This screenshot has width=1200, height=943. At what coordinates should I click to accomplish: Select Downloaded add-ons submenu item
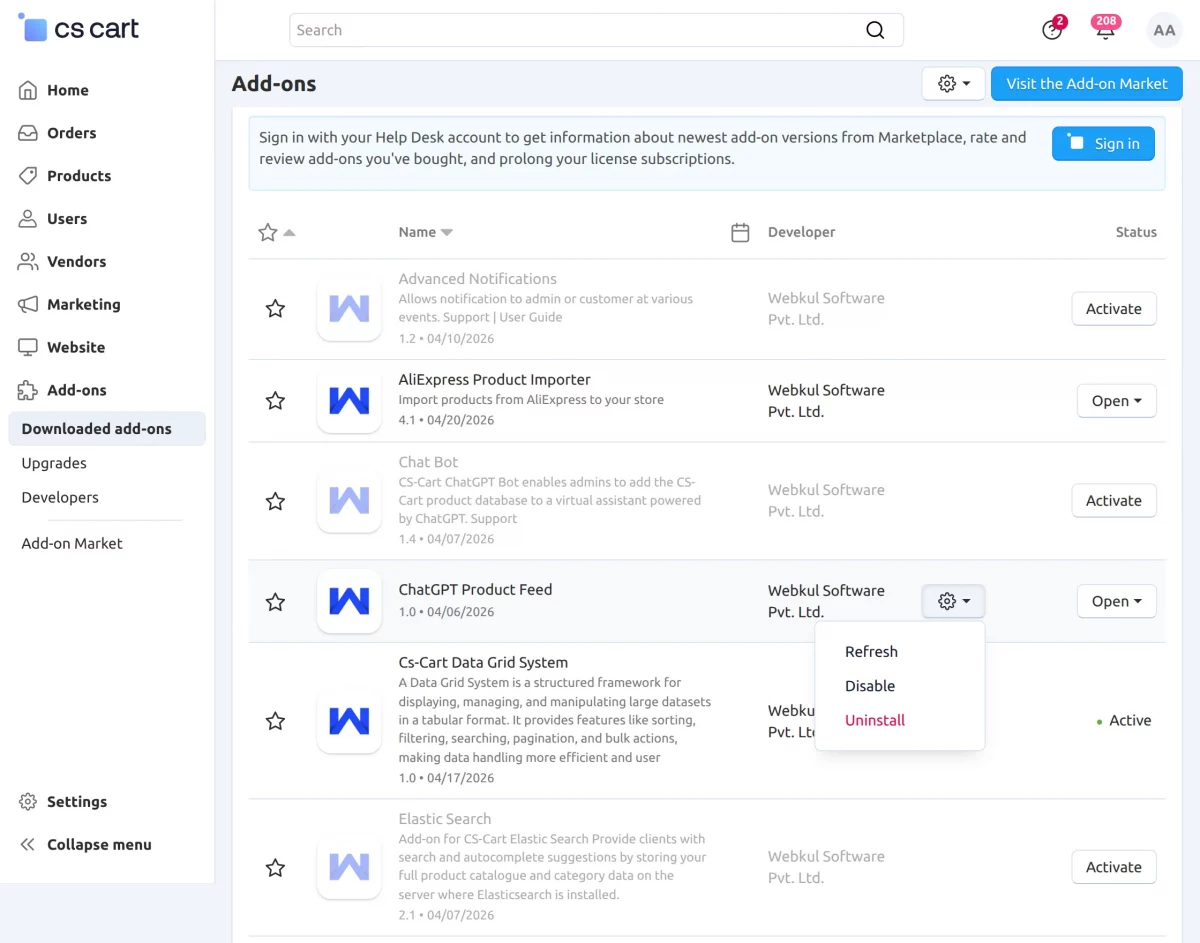pyautogui.click(x=107, y=429)
